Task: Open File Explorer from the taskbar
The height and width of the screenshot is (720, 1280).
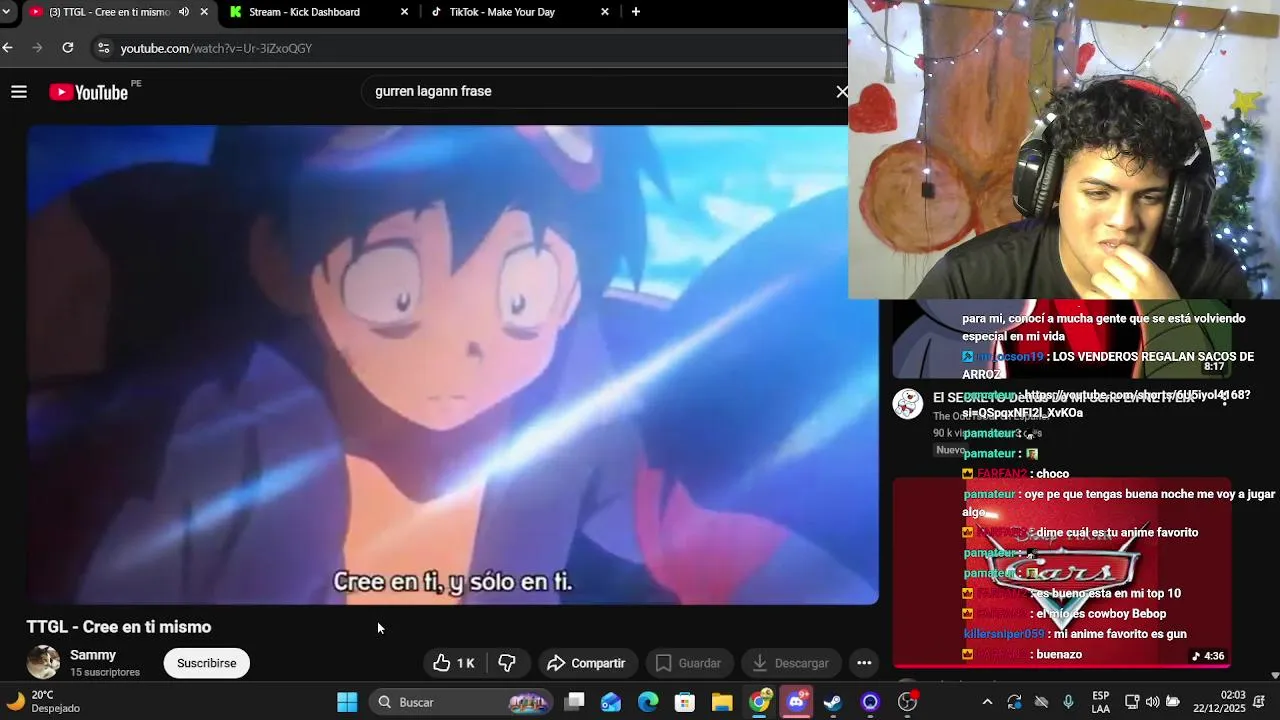Action: [722, 702]
